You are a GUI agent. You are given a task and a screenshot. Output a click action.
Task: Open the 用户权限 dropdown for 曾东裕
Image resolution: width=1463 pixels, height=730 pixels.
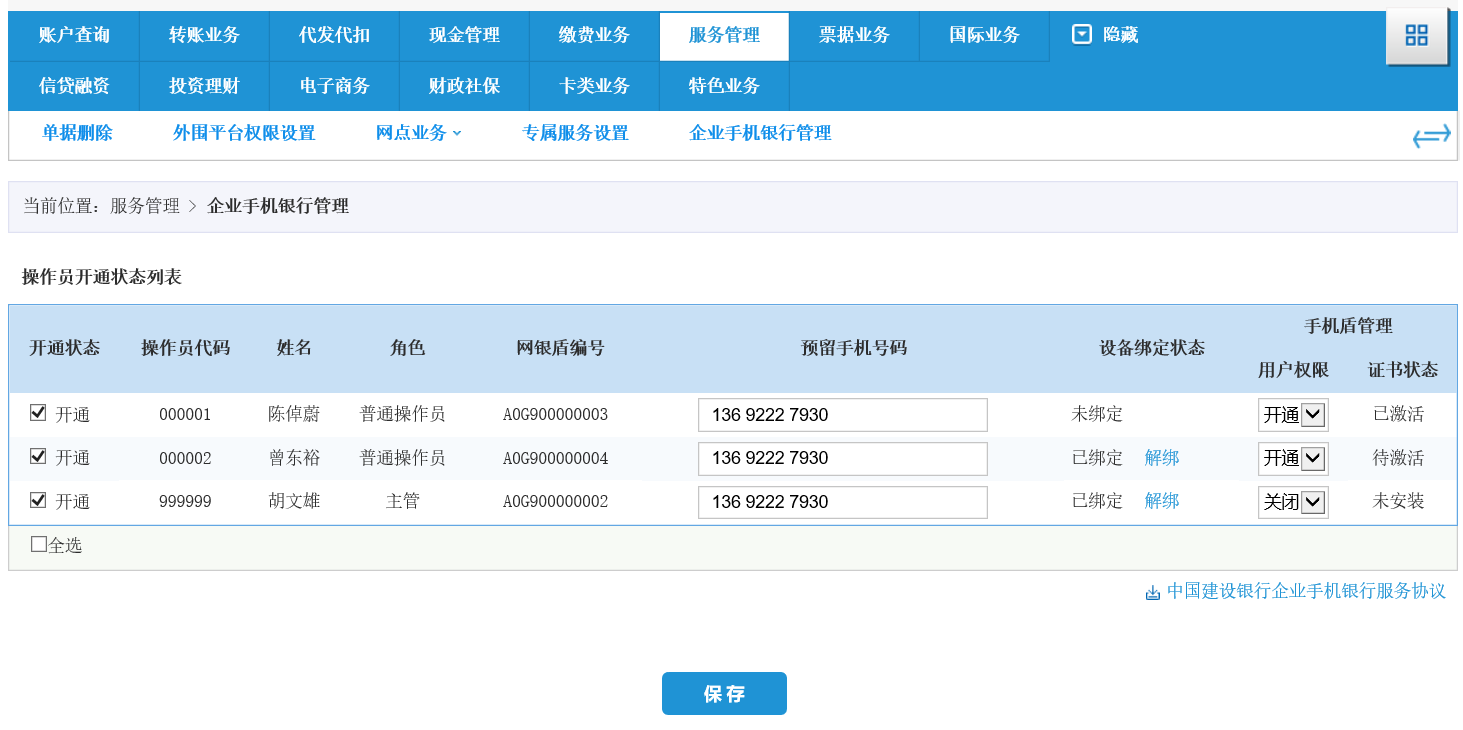click(1292, 458)
